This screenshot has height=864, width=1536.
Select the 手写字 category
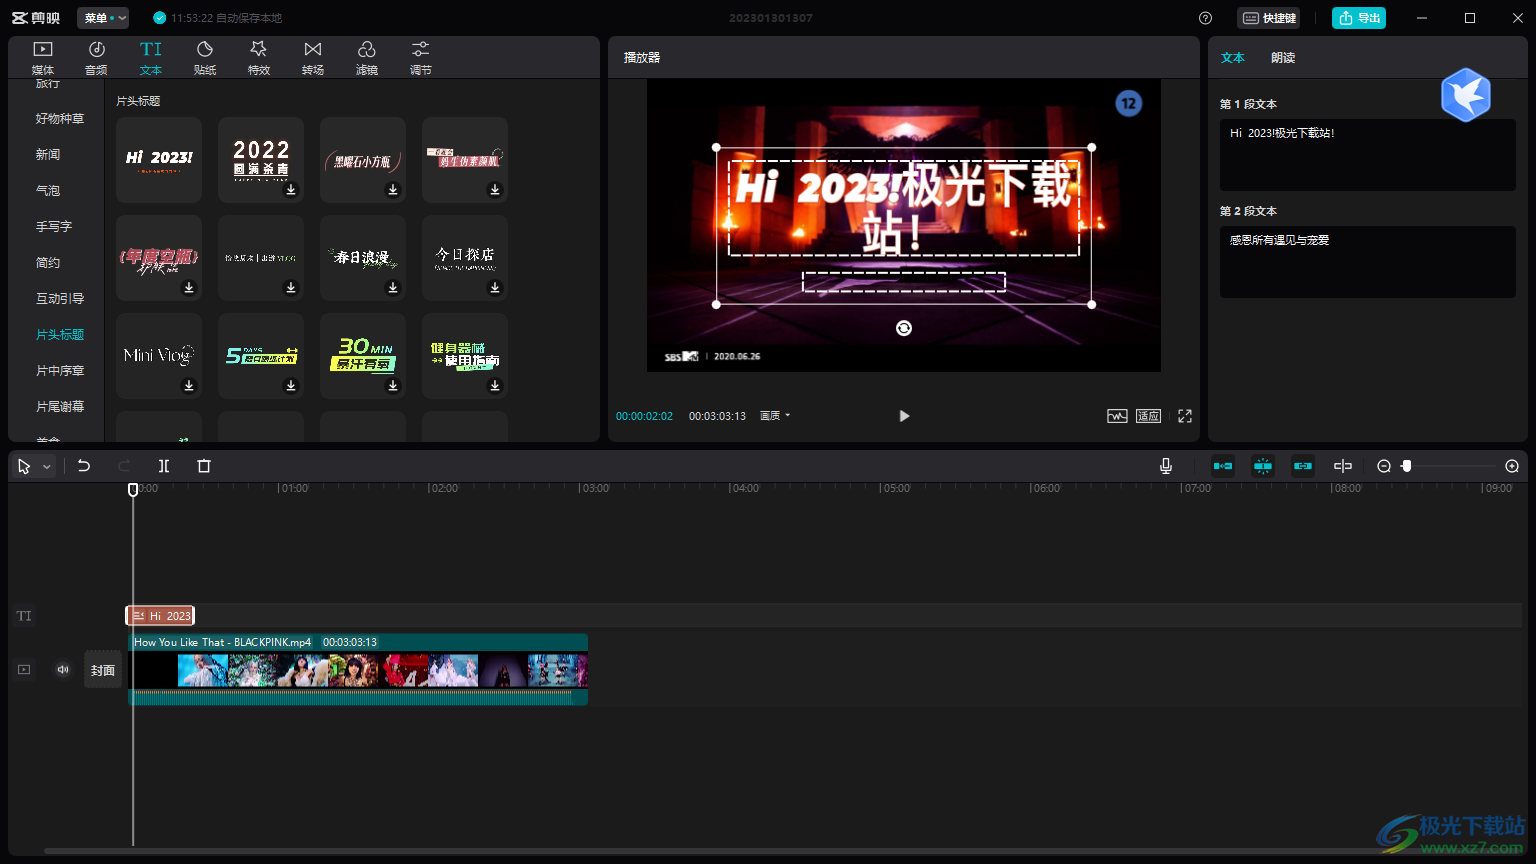54,226
